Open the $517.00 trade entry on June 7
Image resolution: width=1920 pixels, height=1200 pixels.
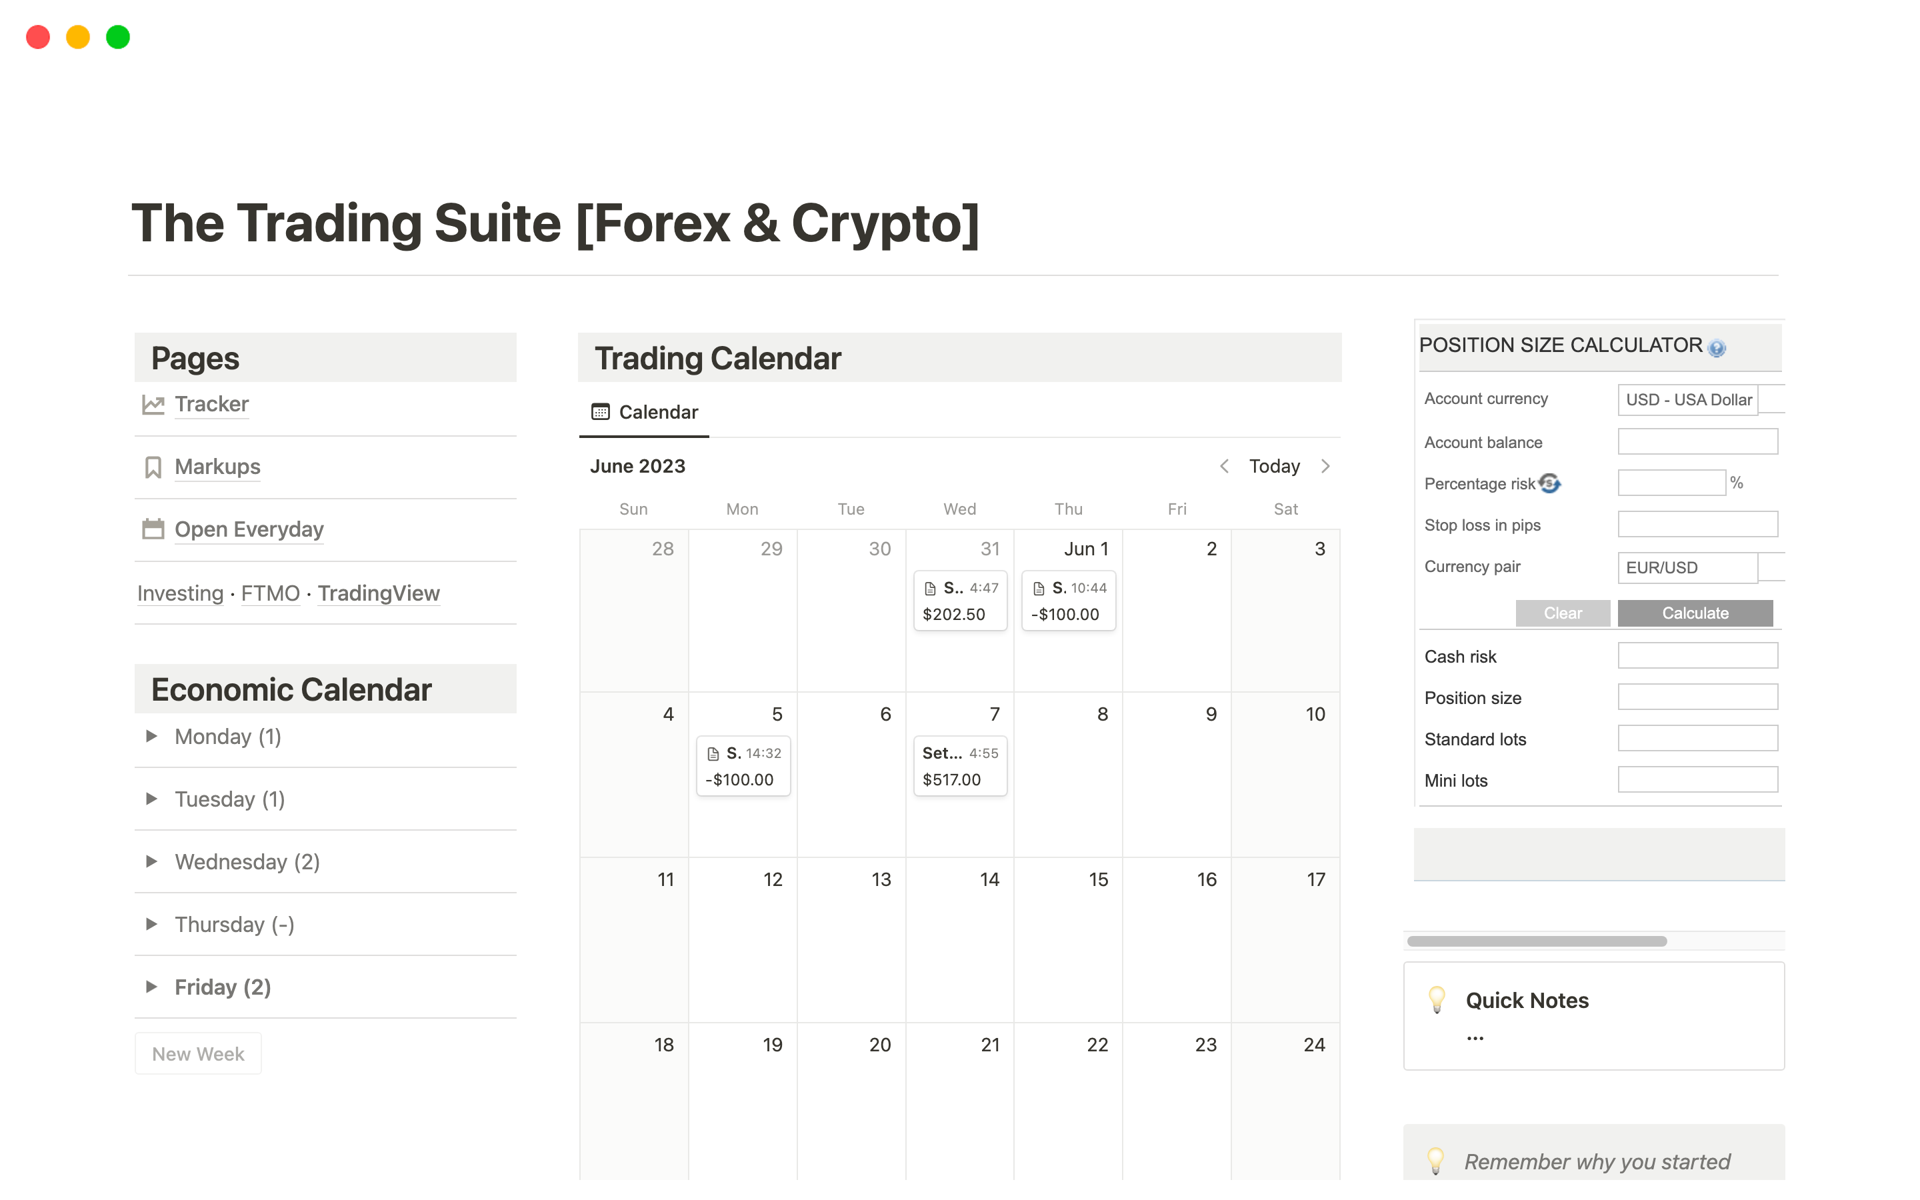[959, 767]
